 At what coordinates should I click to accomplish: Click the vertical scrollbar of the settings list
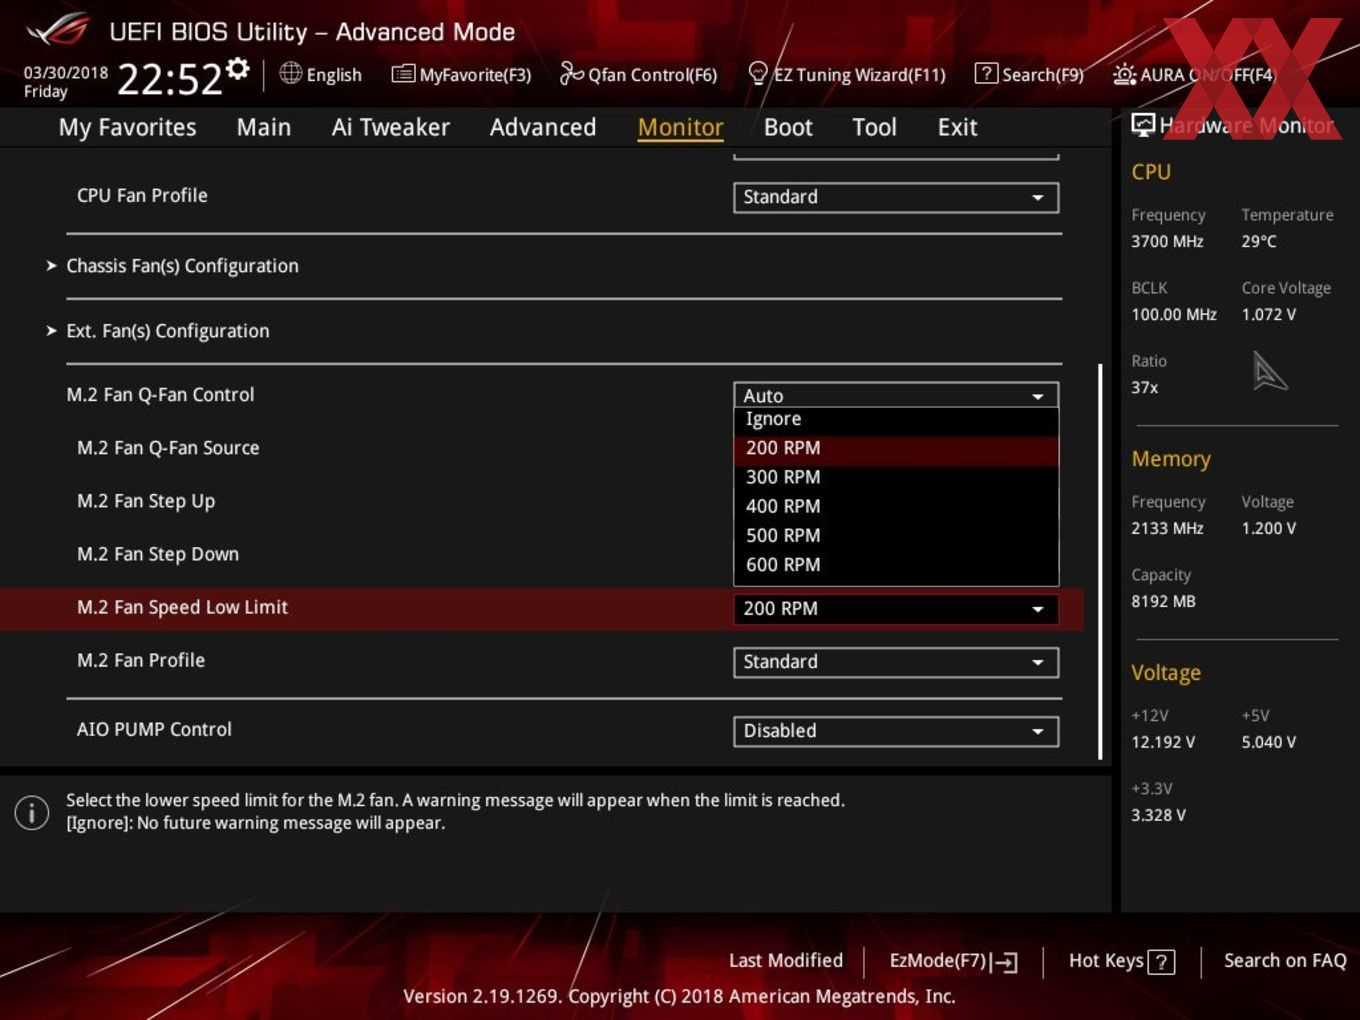tap(1100, 560)
